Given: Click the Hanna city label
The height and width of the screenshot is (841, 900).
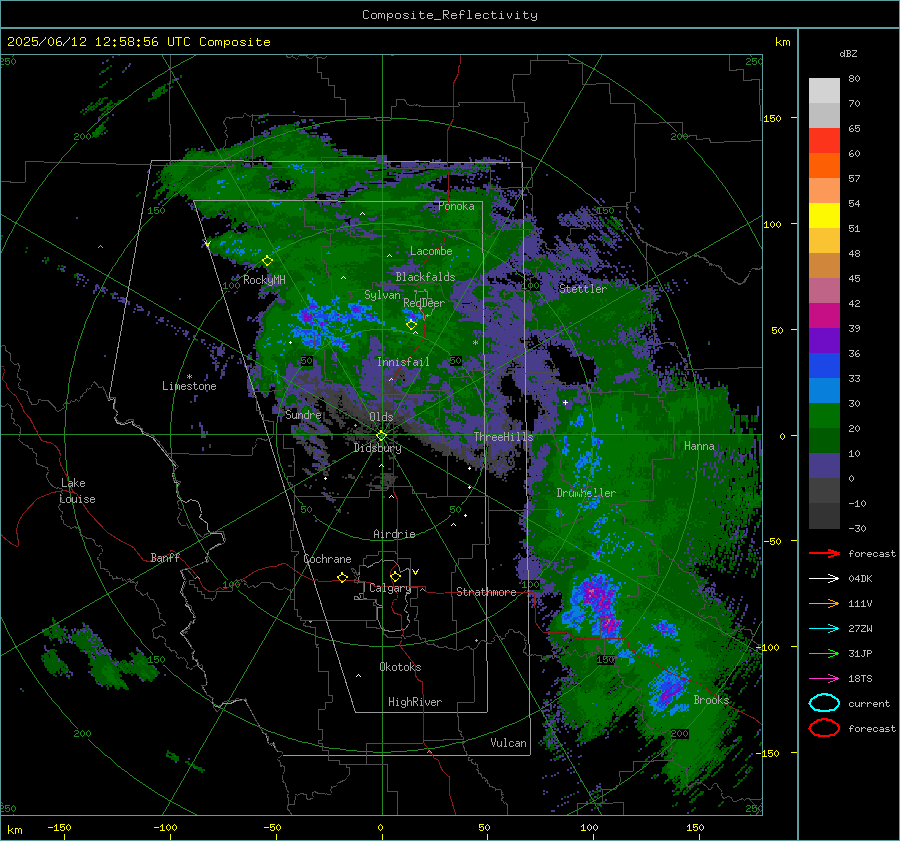Looking at the screenshot, I should 699,446.
